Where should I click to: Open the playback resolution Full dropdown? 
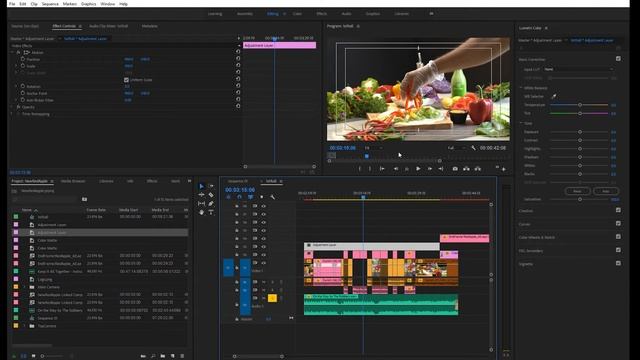[x=456, y=148]
